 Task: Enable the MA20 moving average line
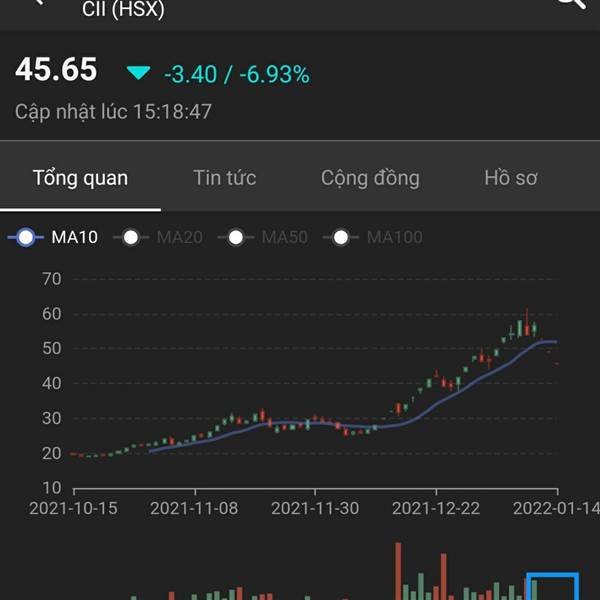pyautogui.click(x=158, y=237)
